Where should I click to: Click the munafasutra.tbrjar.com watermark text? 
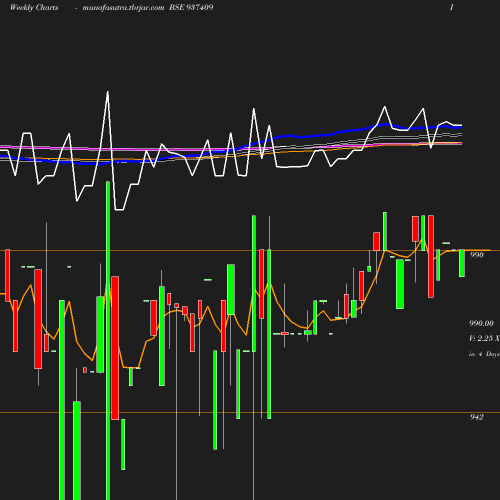123,7
